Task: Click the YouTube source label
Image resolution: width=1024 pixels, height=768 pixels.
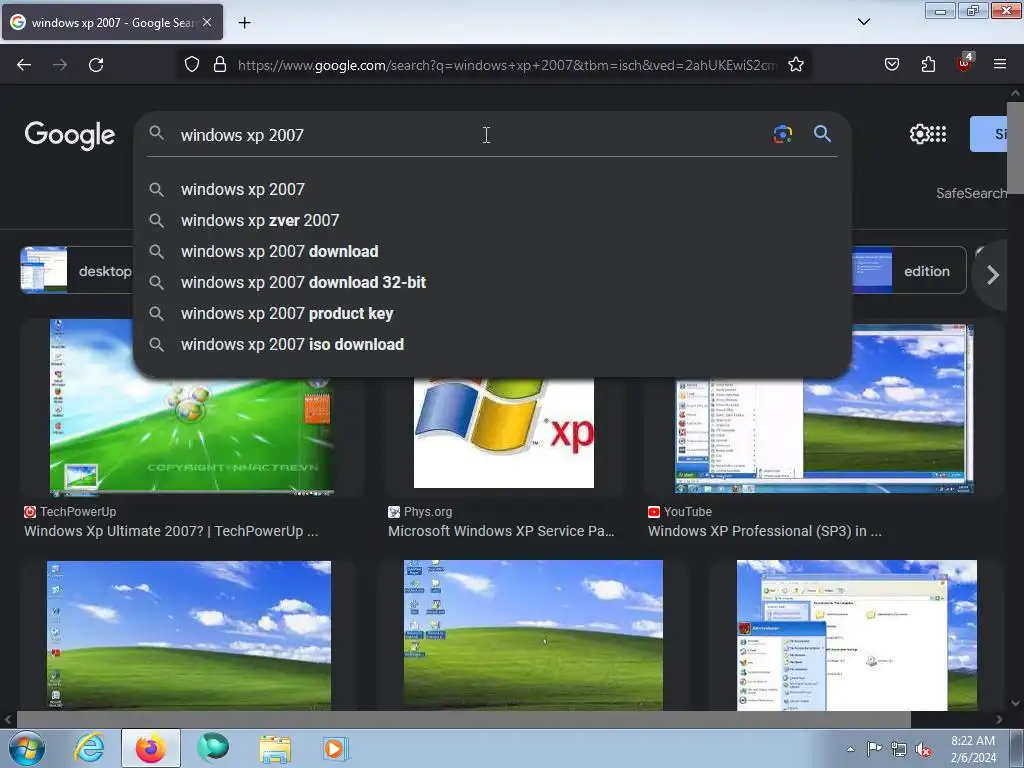Action: pyautogui.click(x=680, y=512)
